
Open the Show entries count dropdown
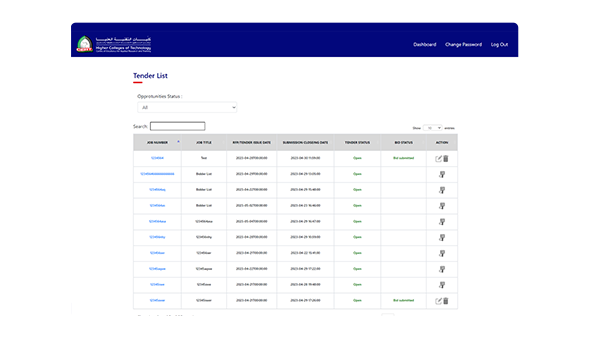[432, 128]
